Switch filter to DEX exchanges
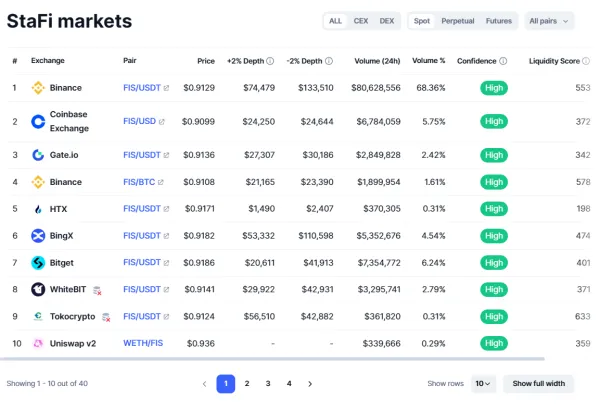Viewport: 600px width, 410px height. click(387, 21)
